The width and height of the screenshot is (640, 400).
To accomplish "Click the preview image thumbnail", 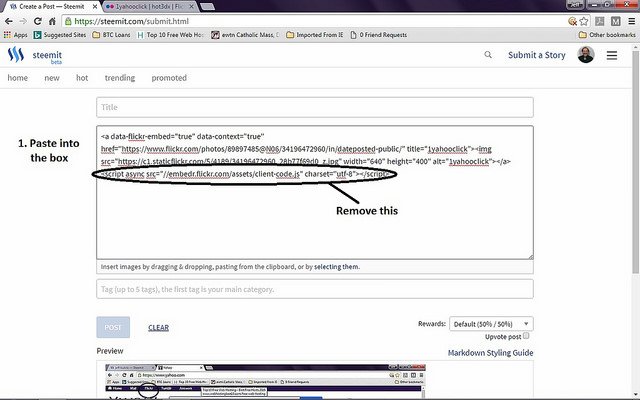I will click(265, 380).
